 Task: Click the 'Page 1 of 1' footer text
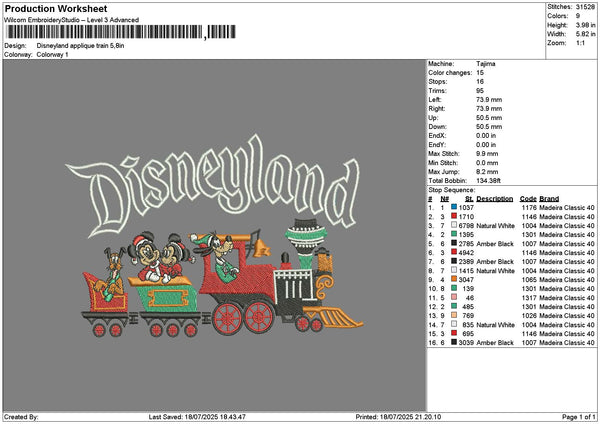point(579,417)
